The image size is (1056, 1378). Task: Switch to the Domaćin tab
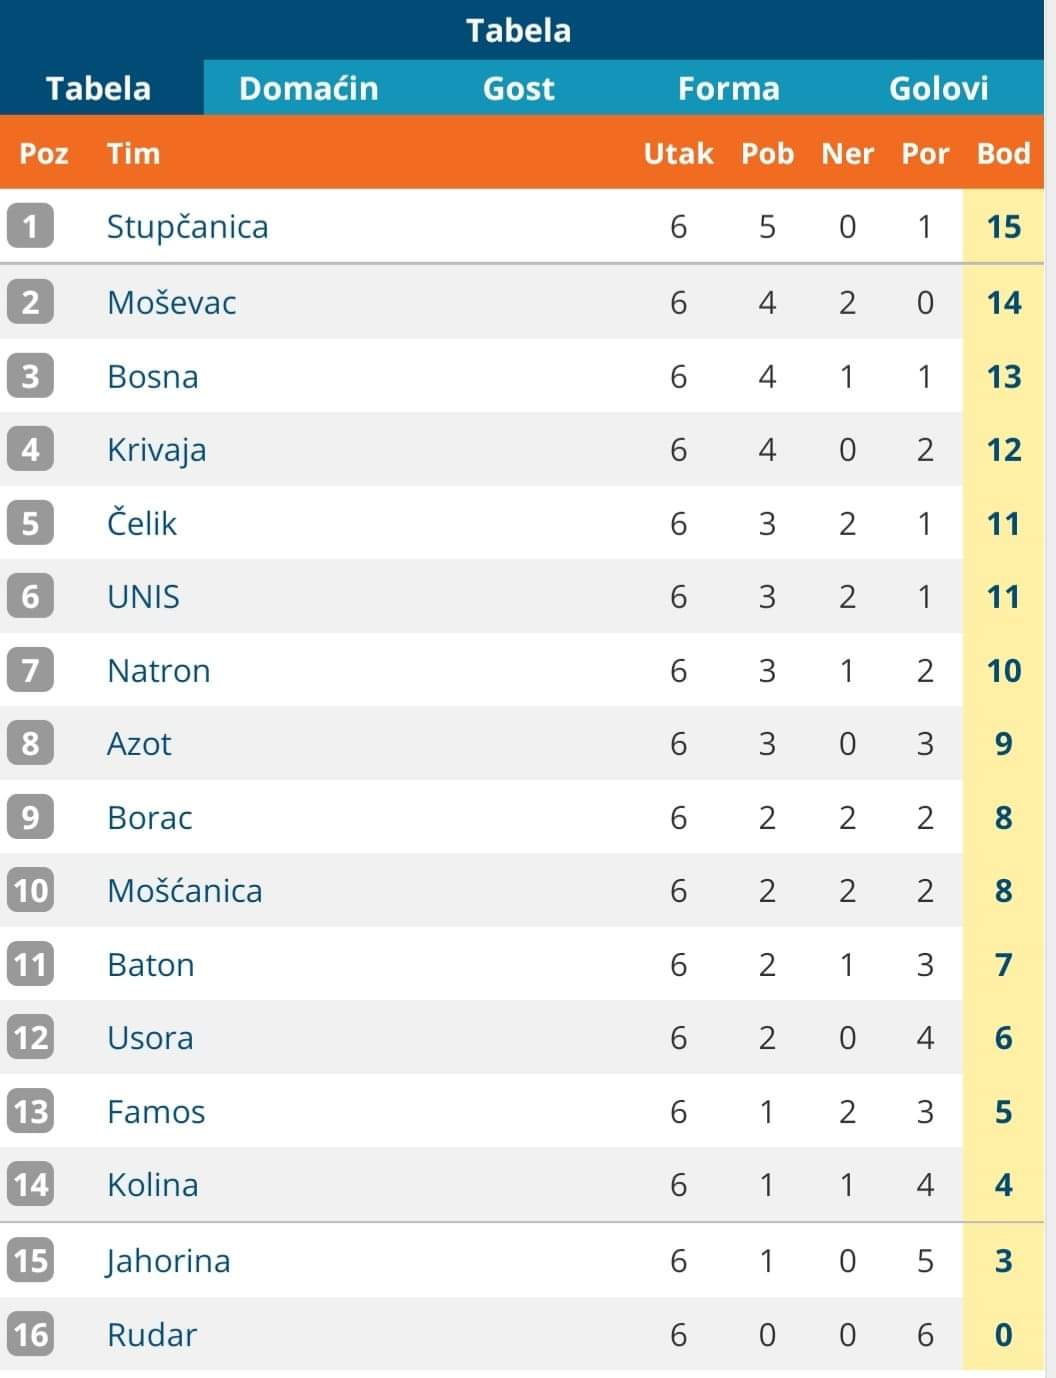308,88
